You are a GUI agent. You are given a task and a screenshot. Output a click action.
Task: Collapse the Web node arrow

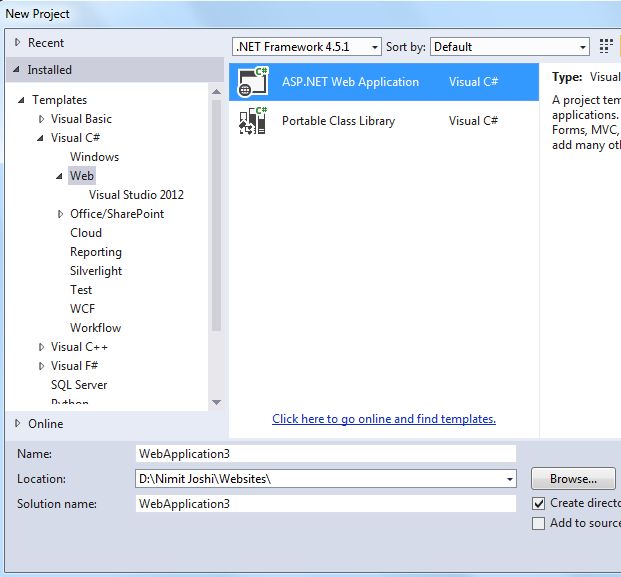(x=59, y=176)
